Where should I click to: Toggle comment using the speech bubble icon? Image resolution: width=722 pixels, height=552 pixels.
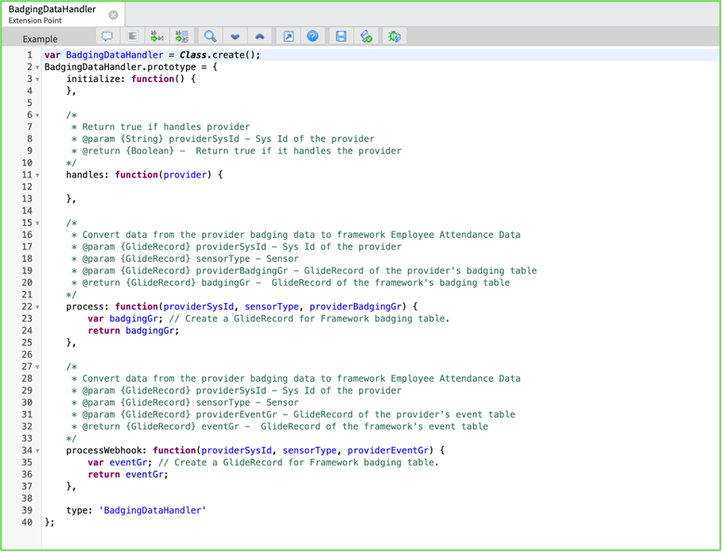pos(107,36)
